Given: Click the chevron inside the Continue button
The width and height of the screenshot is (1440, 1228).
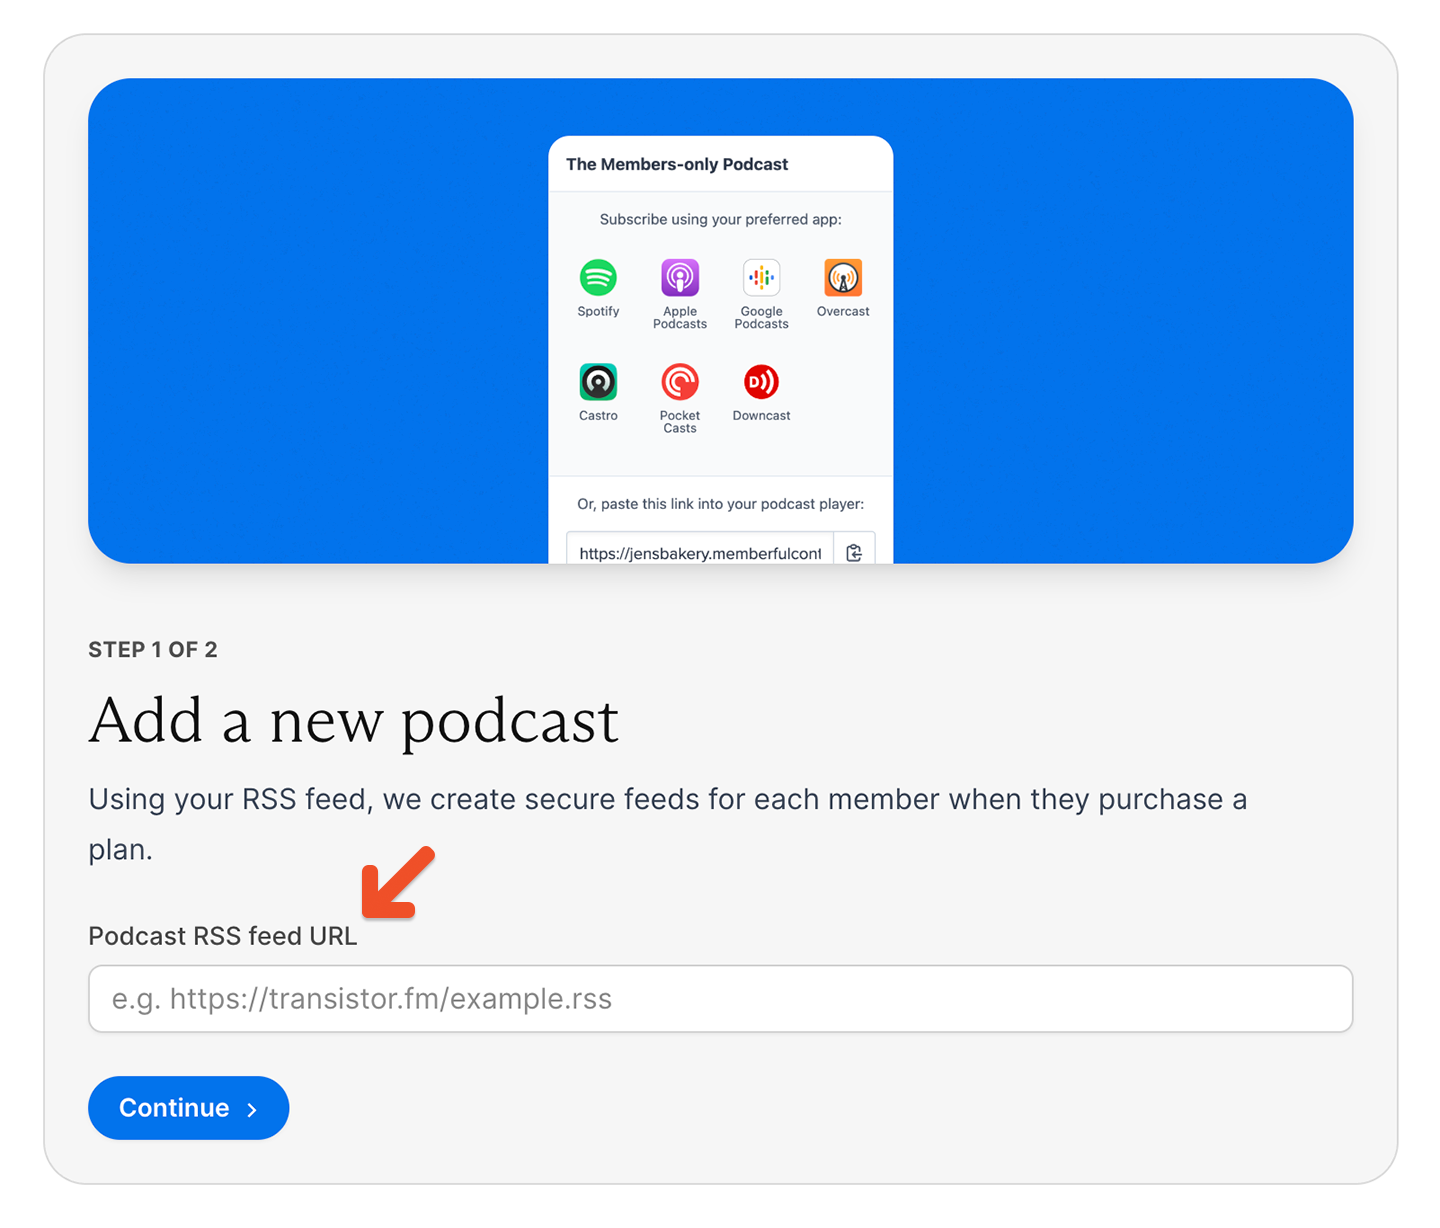Looking at the screenshot, I should (251, 1108).
